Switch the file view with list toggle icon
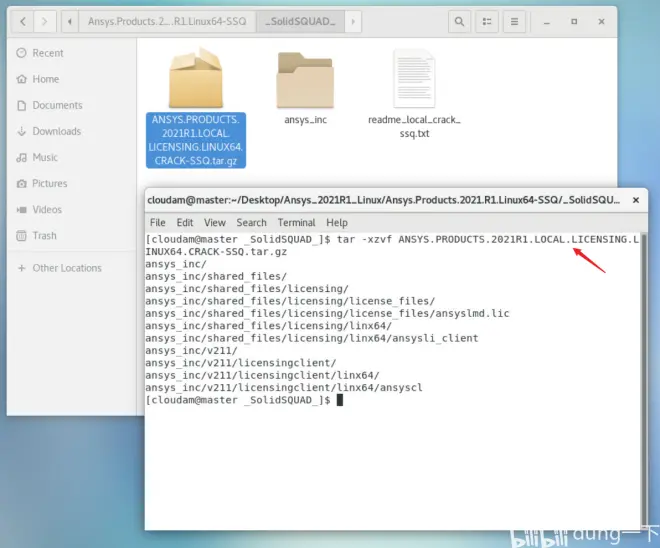The width and height of the screenshot is (660, 548). (x=487, y=21)
